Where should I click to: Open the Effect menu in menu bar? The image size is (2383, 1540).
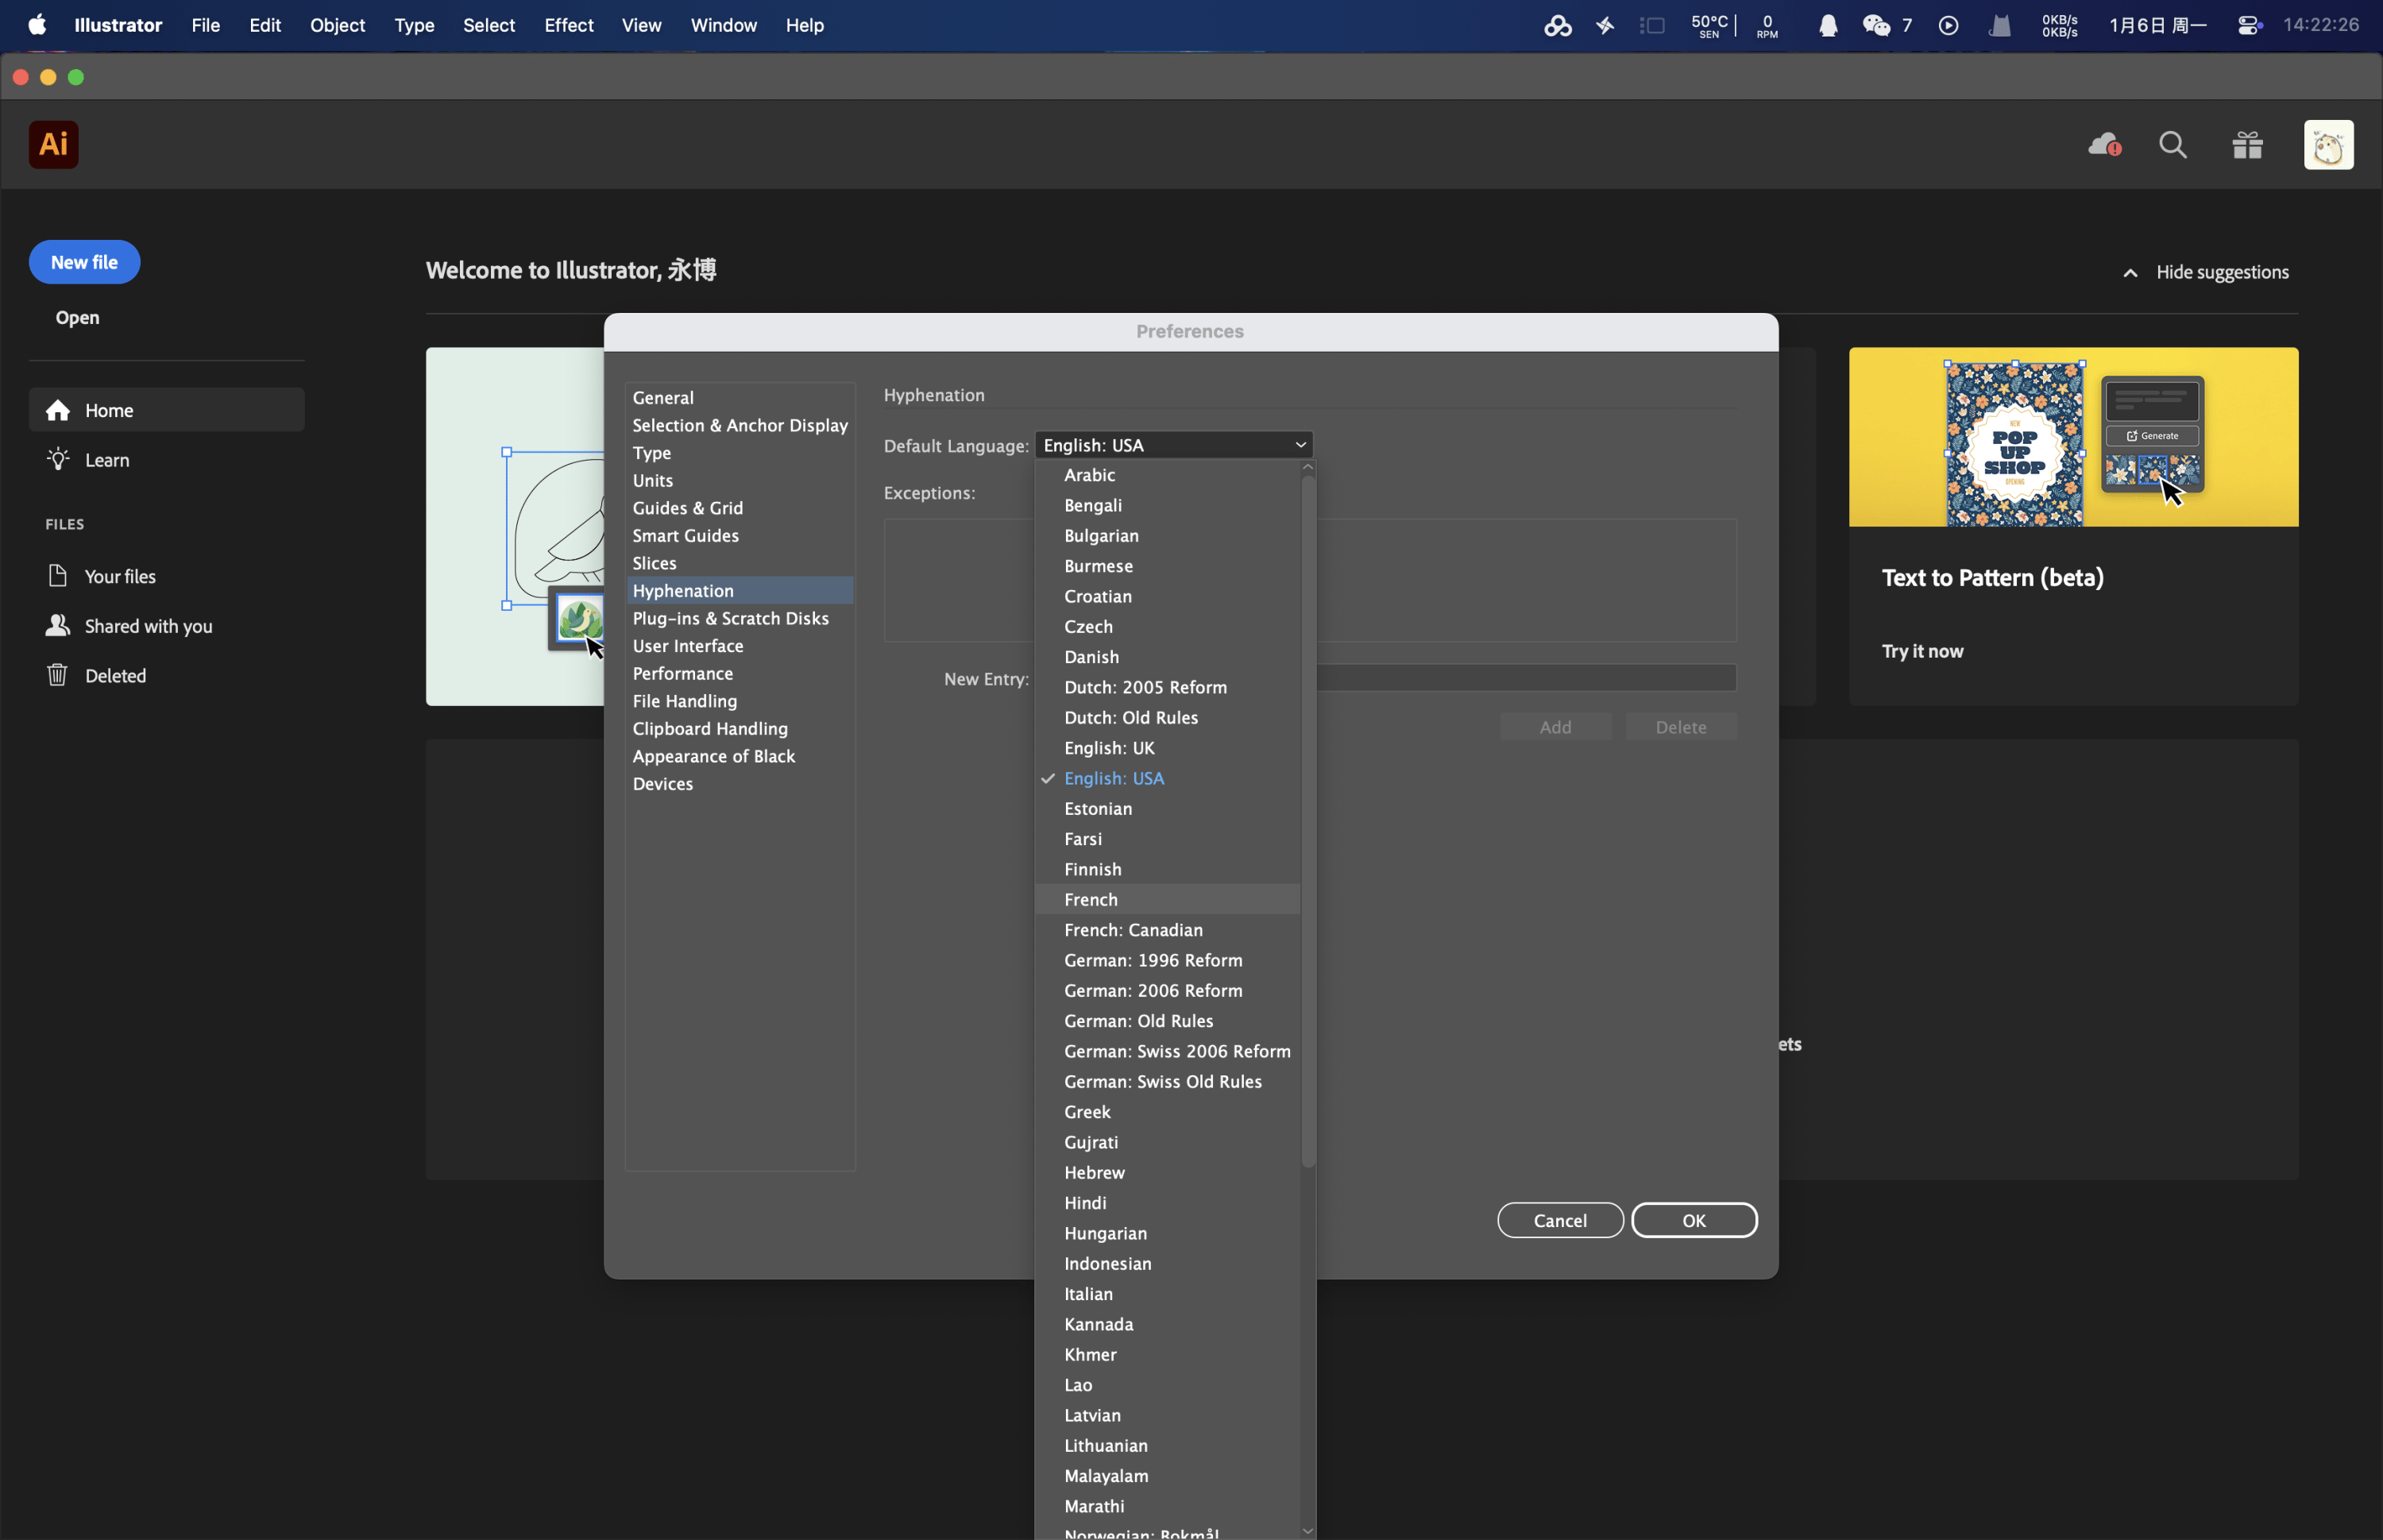click(x=568, y=25)
